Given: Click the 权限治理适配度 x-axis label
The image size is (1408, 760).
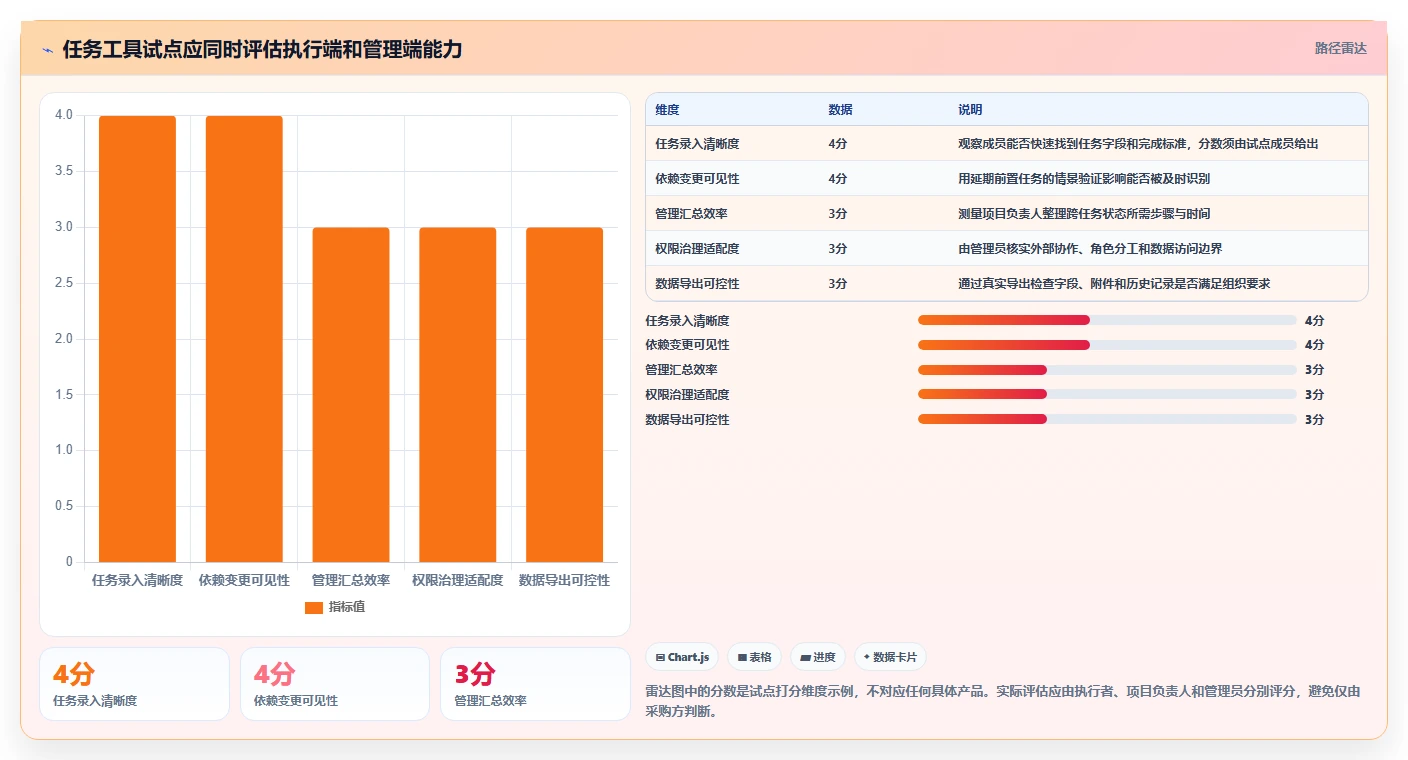Looking at the screenshot, I should [x=458, y=580].
